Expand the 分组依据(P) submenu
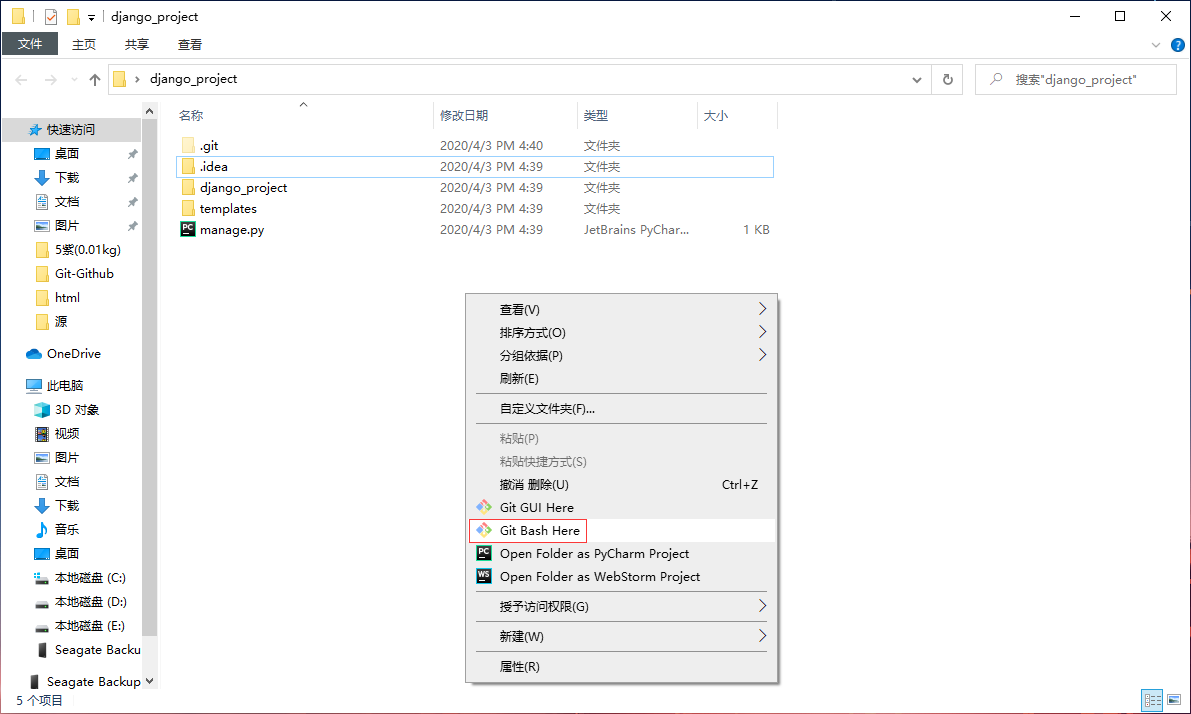This screenshot has height=714, width=1191. pos(763,355)
